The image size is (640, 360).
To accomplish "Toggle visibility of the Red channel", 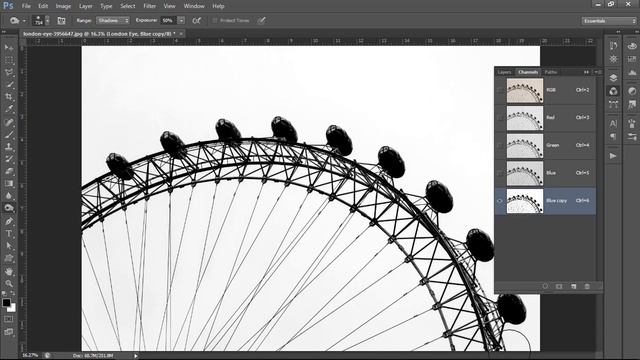I will point(500,118).
